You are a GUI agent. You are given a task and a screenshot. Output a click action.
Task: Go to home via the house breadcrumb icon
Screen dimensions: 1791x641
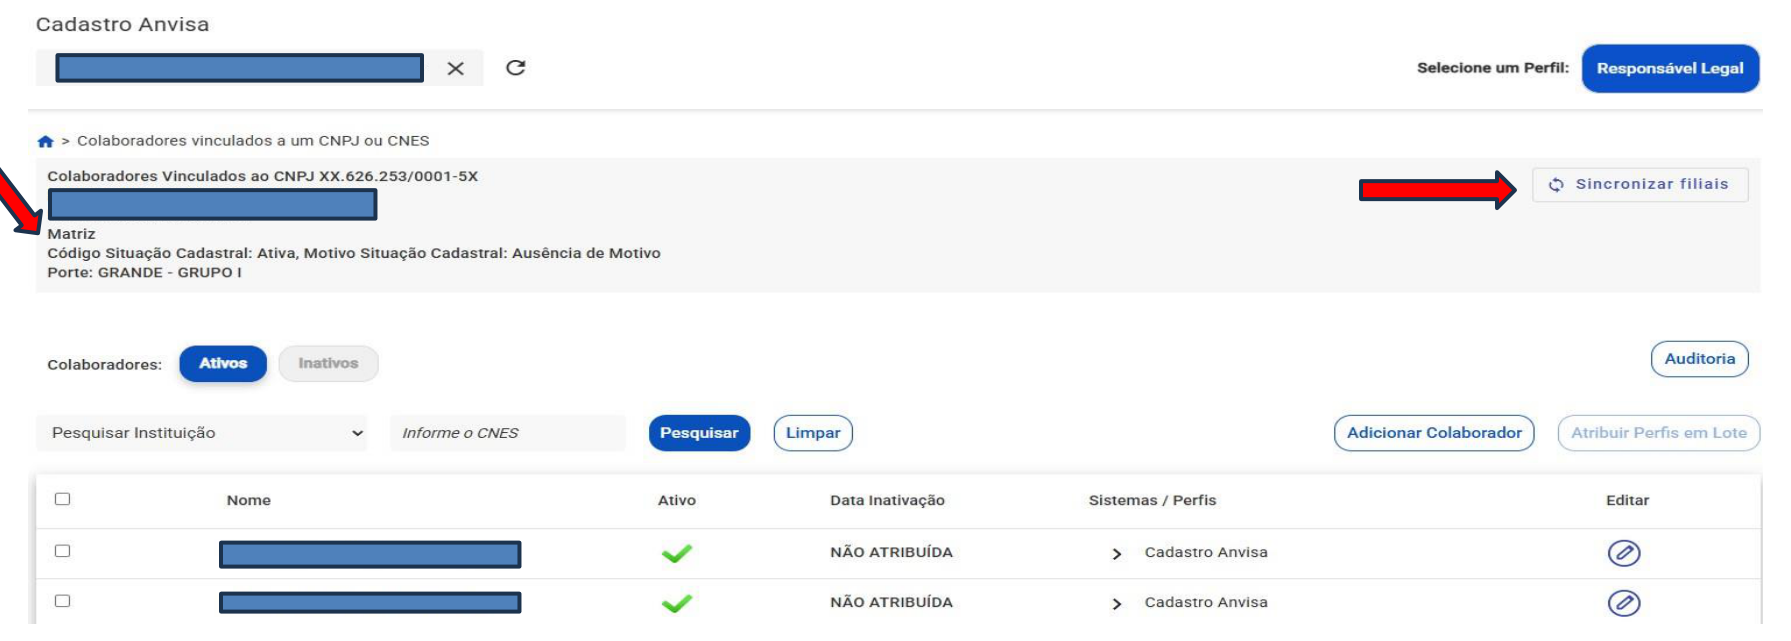click(45, 141)
